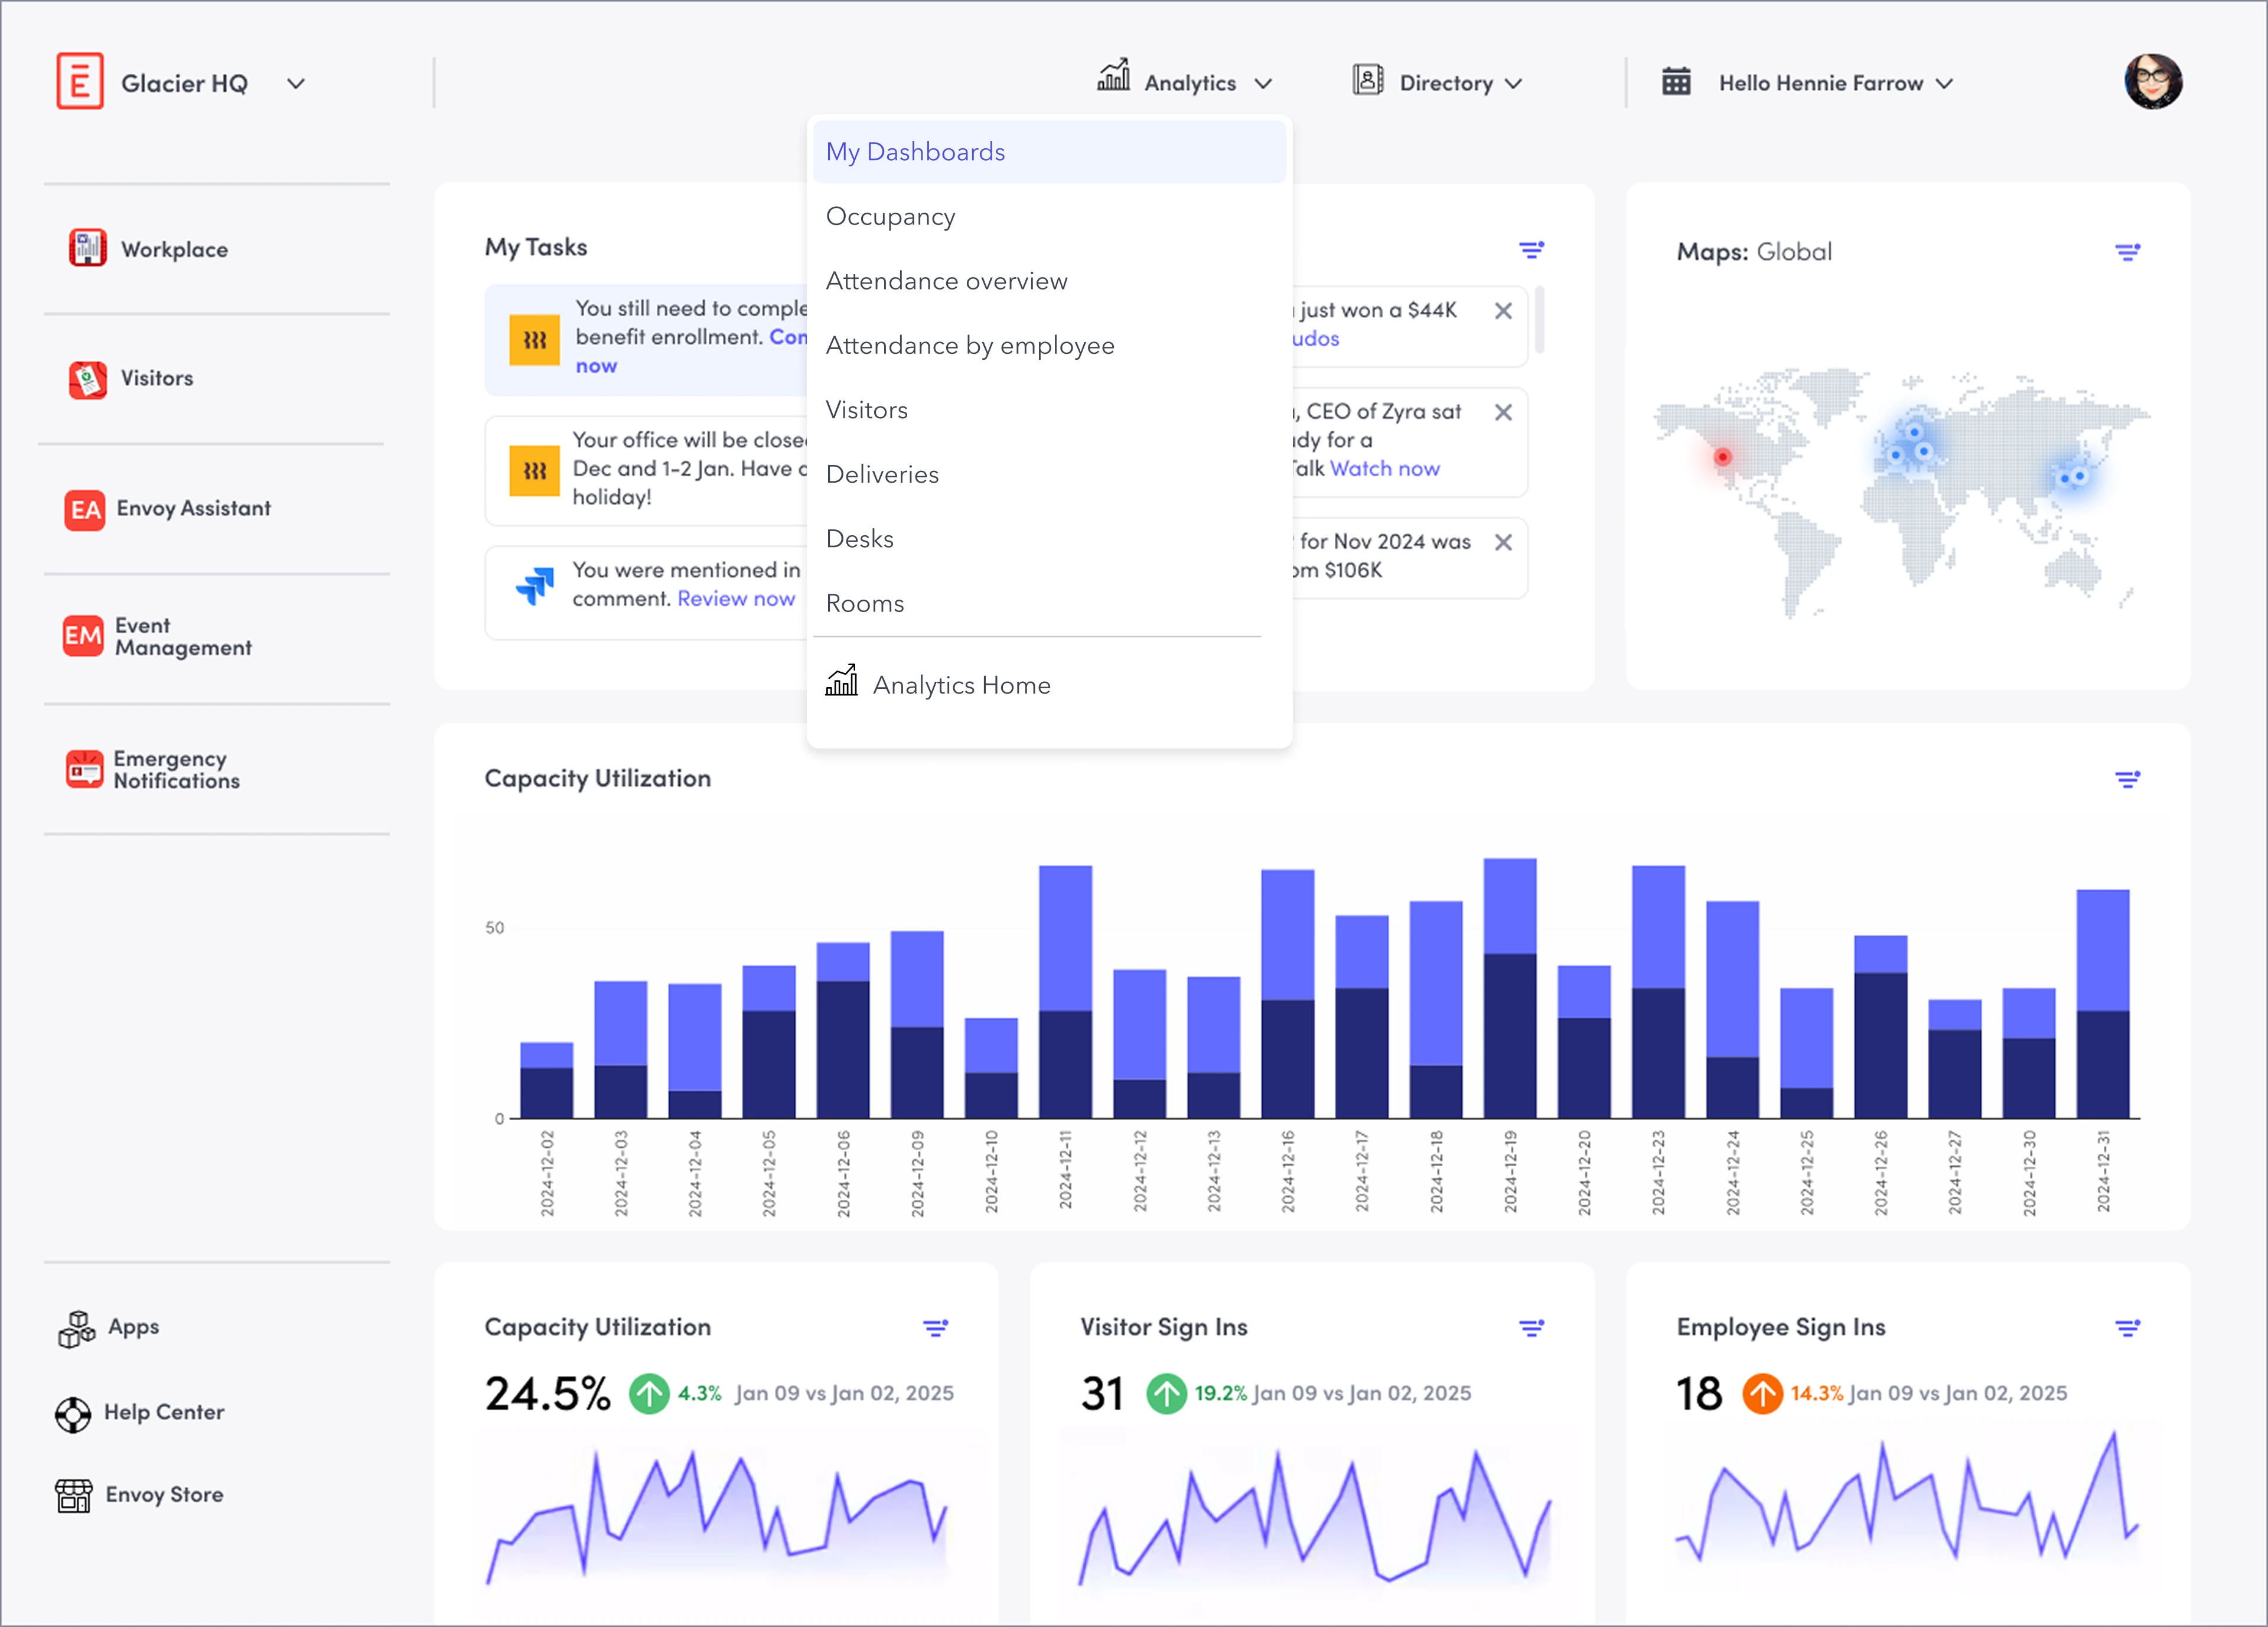Click the Envoy logo icon
The image size is (2268, 1627).
tap(80, 81)
